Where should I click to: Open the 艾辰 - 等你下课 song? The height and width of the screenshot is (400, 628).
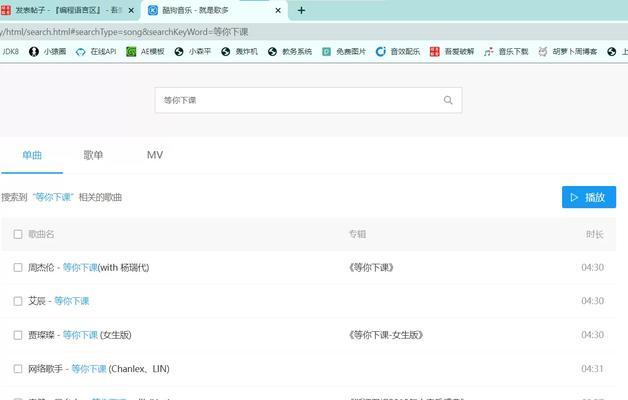(58, 301)
